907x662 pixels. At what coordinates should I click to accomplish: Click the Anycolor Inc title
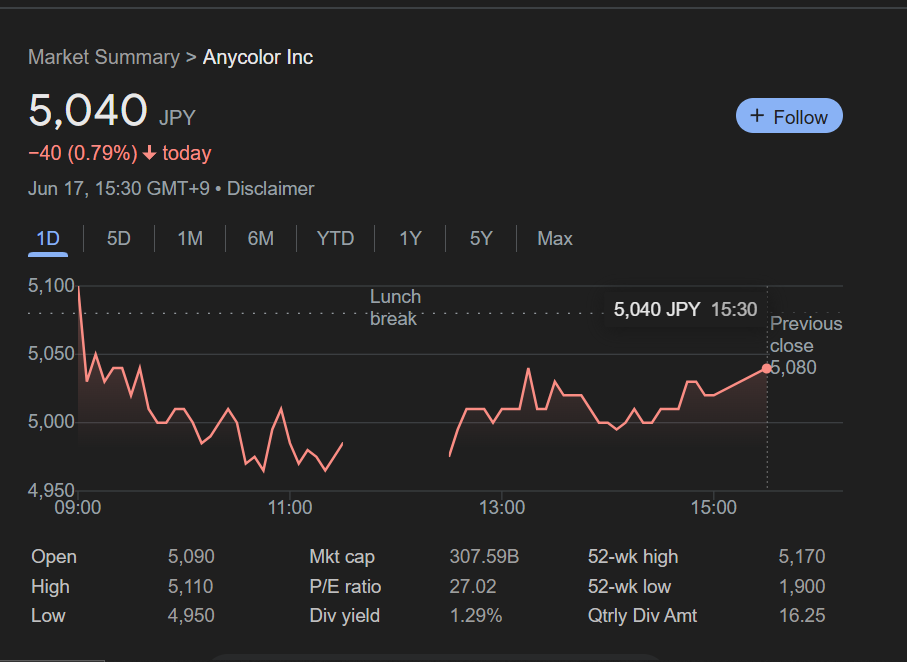258,57
